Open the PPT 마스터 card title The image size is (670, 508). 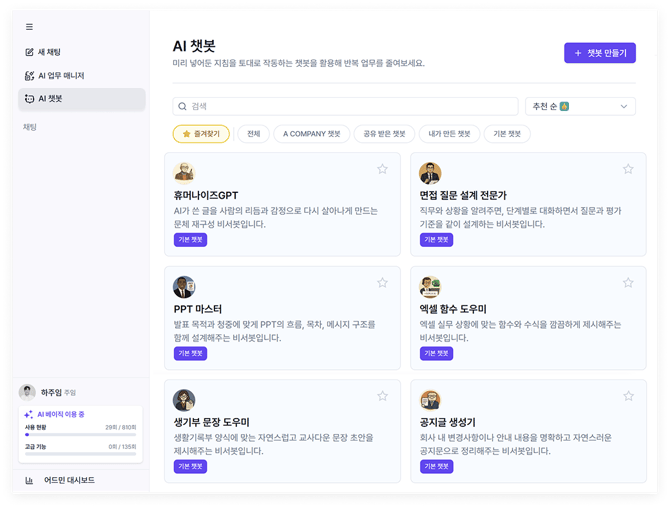[198, 309]
